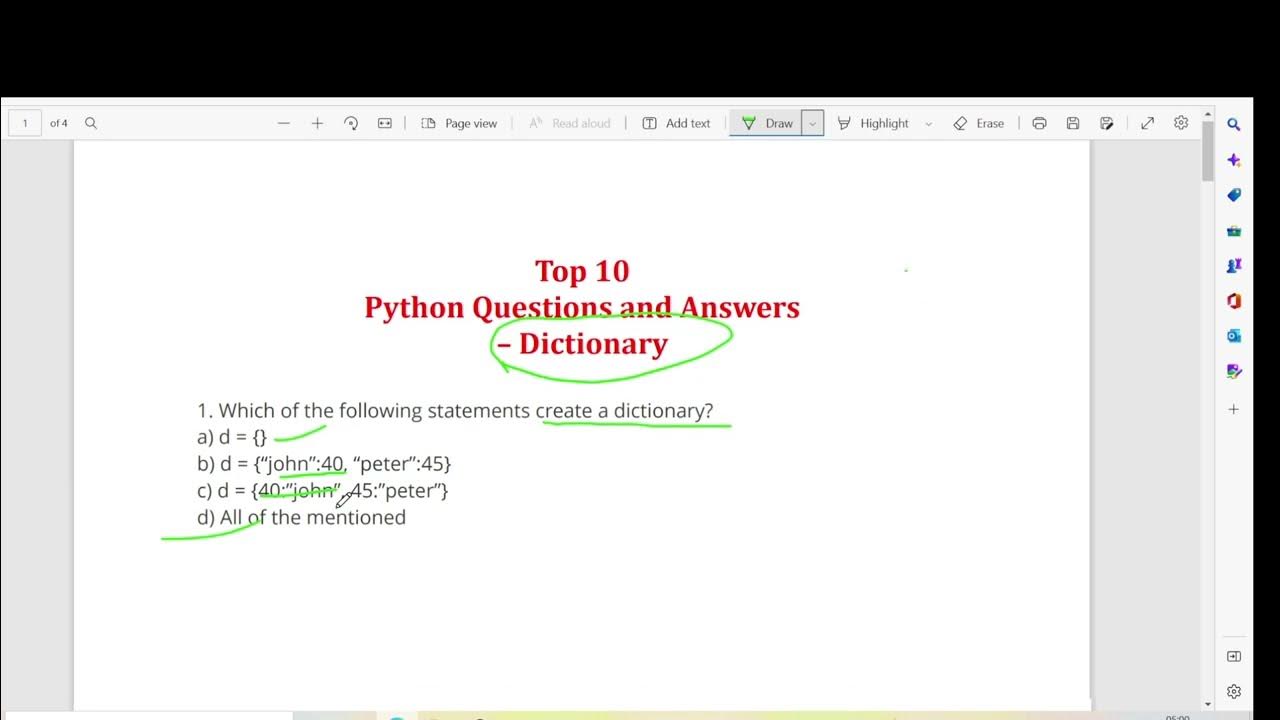Click option b with "john":40
The width and height of the screenshot is (1280, 720).
tap(324, 464)
